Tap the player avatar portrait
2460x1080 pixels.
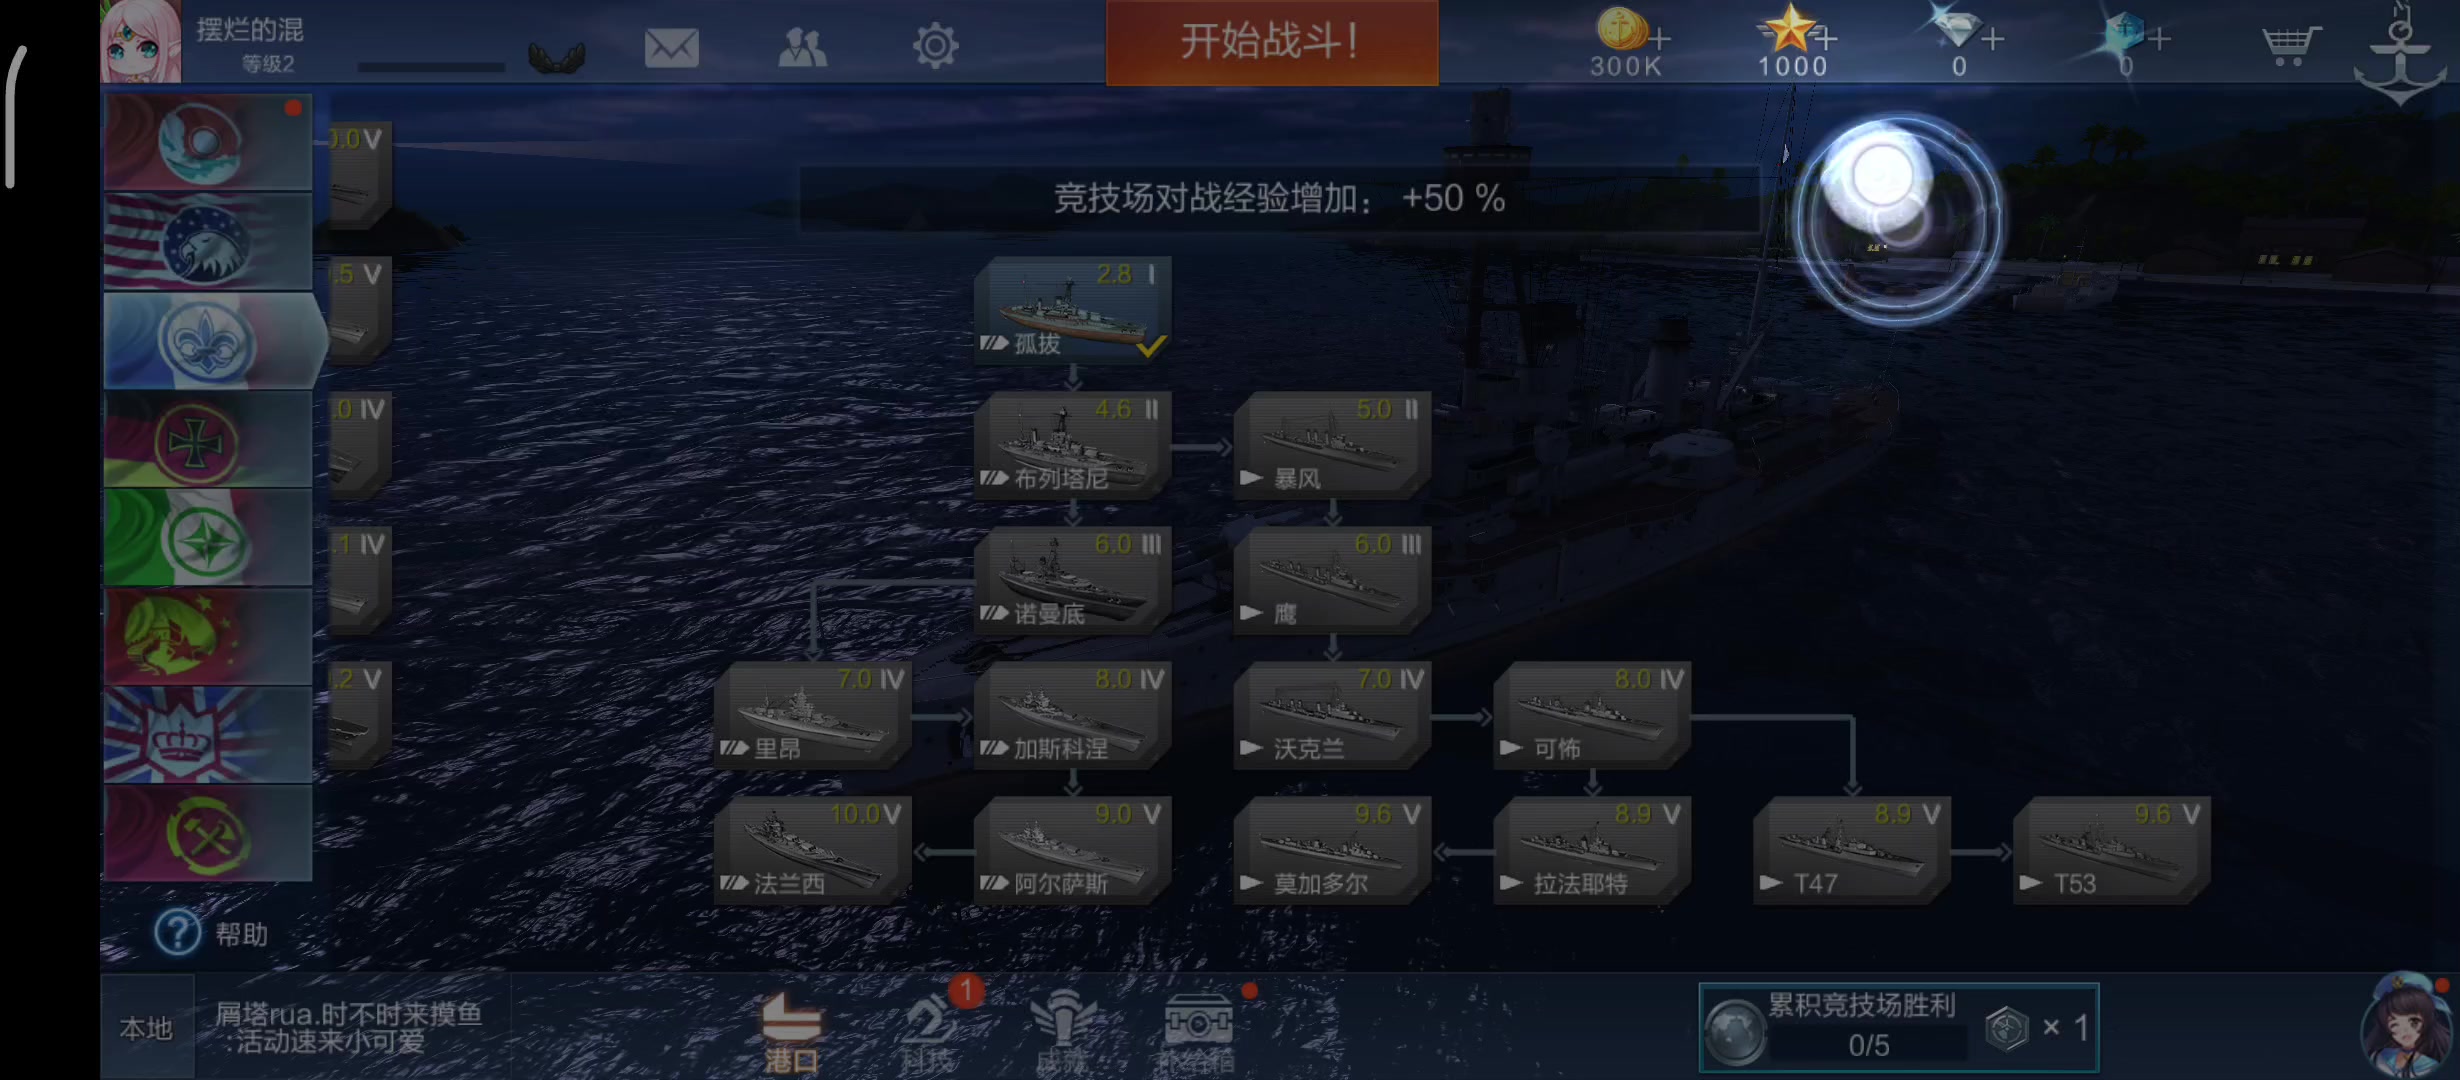141,41
